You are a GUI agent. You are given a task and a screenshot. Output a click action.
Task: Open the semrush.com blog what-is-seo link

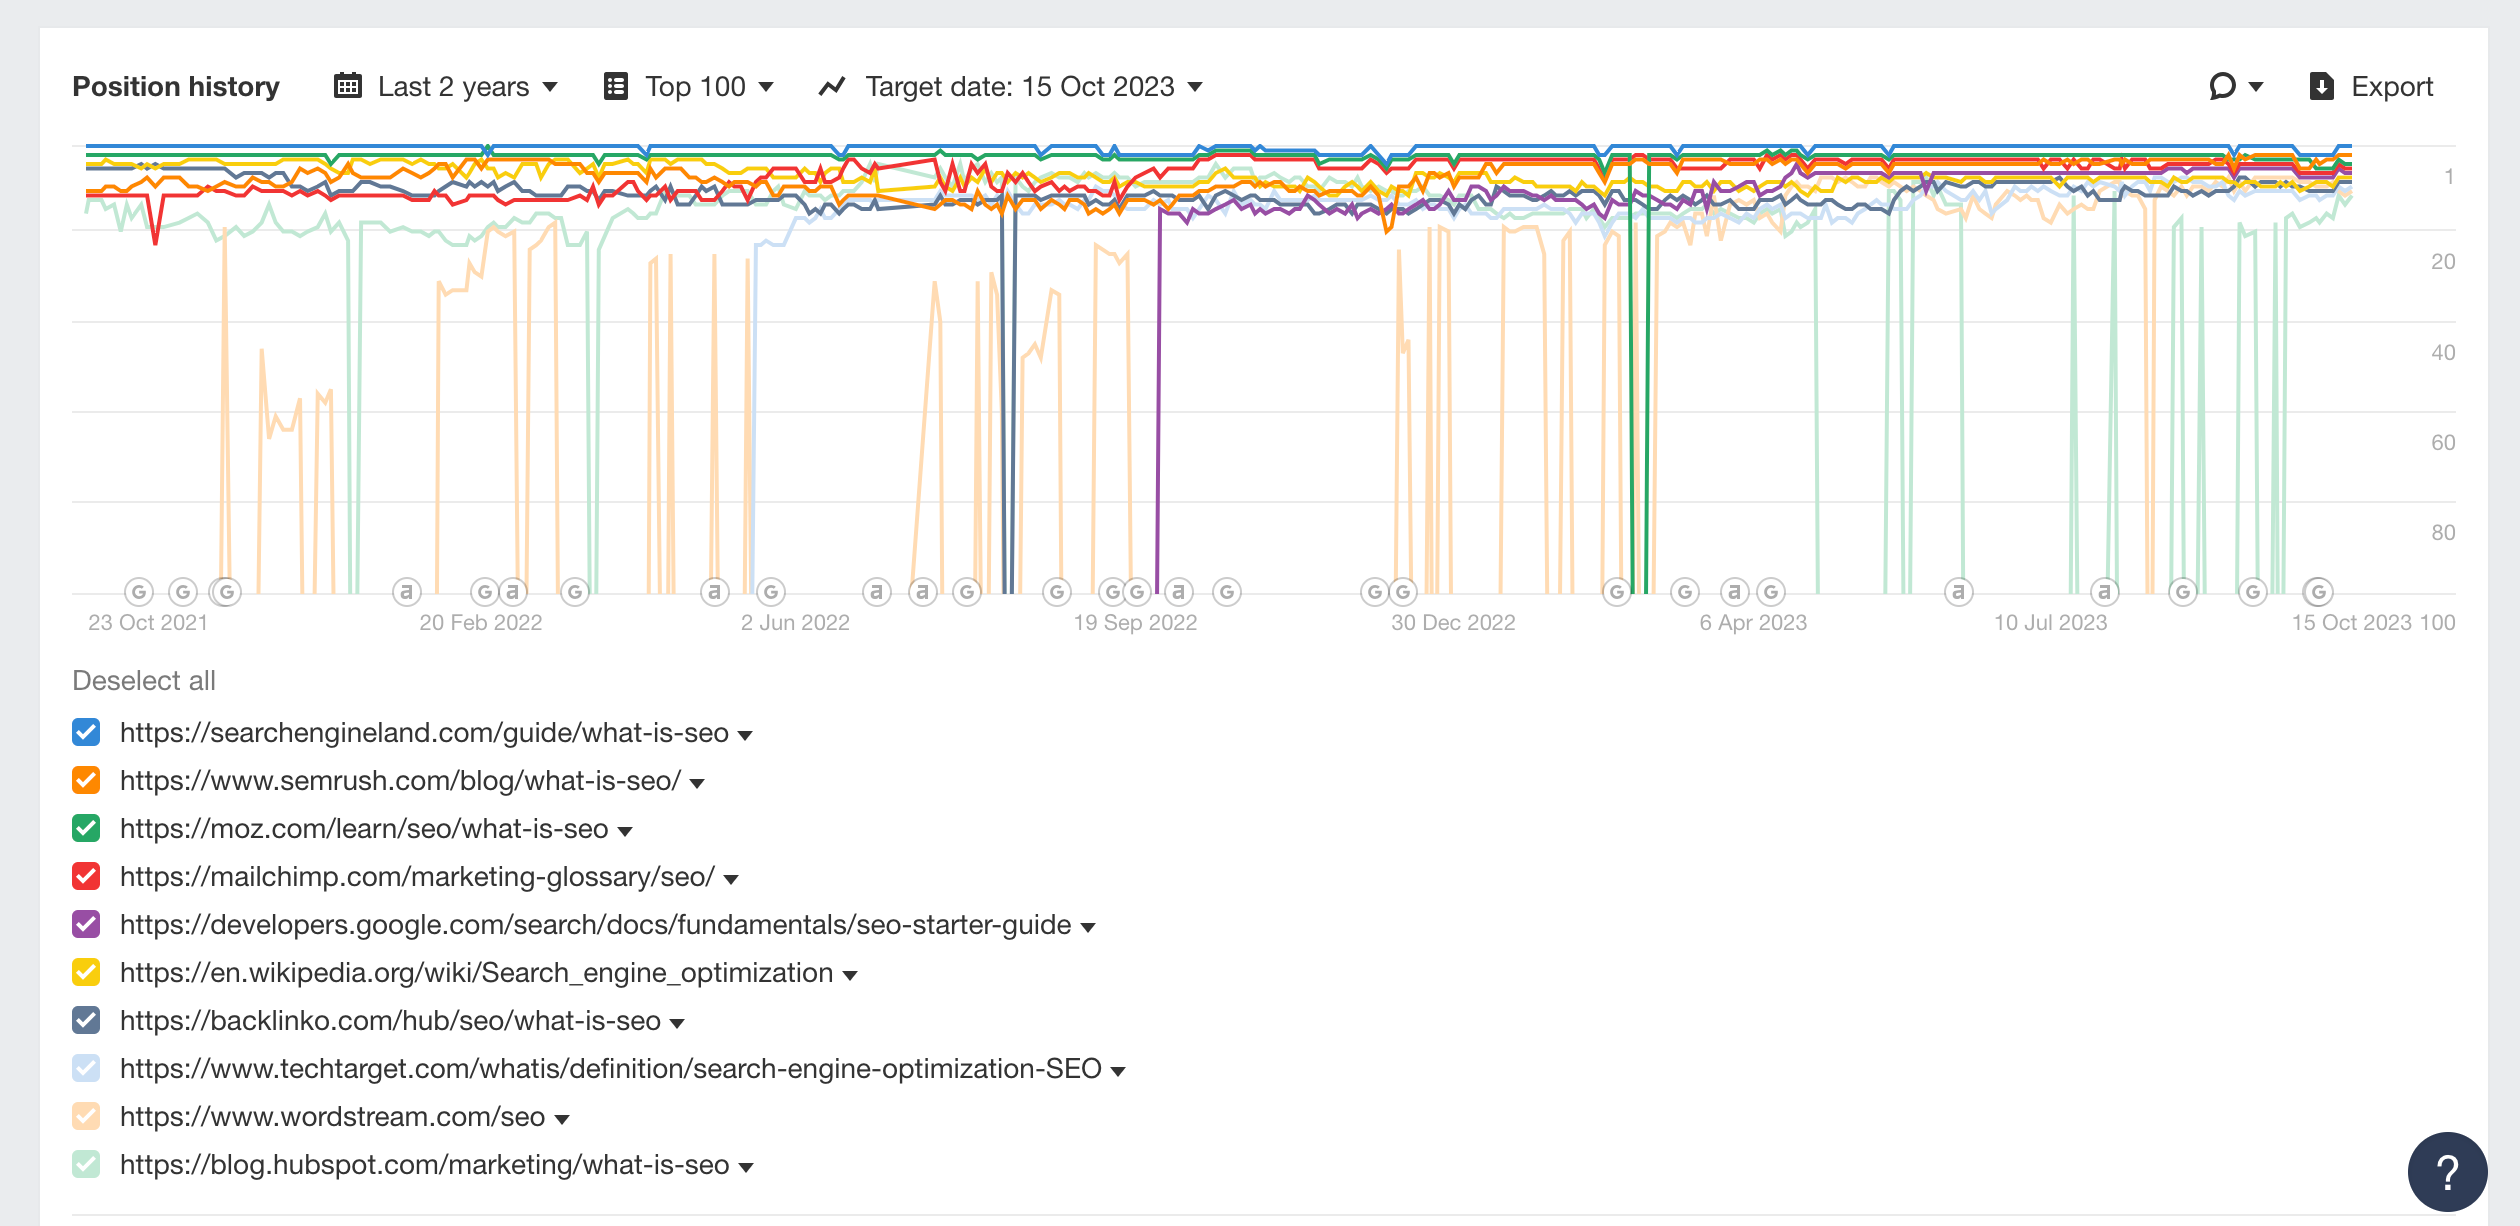pyautogui.click(x=400, y=780)
